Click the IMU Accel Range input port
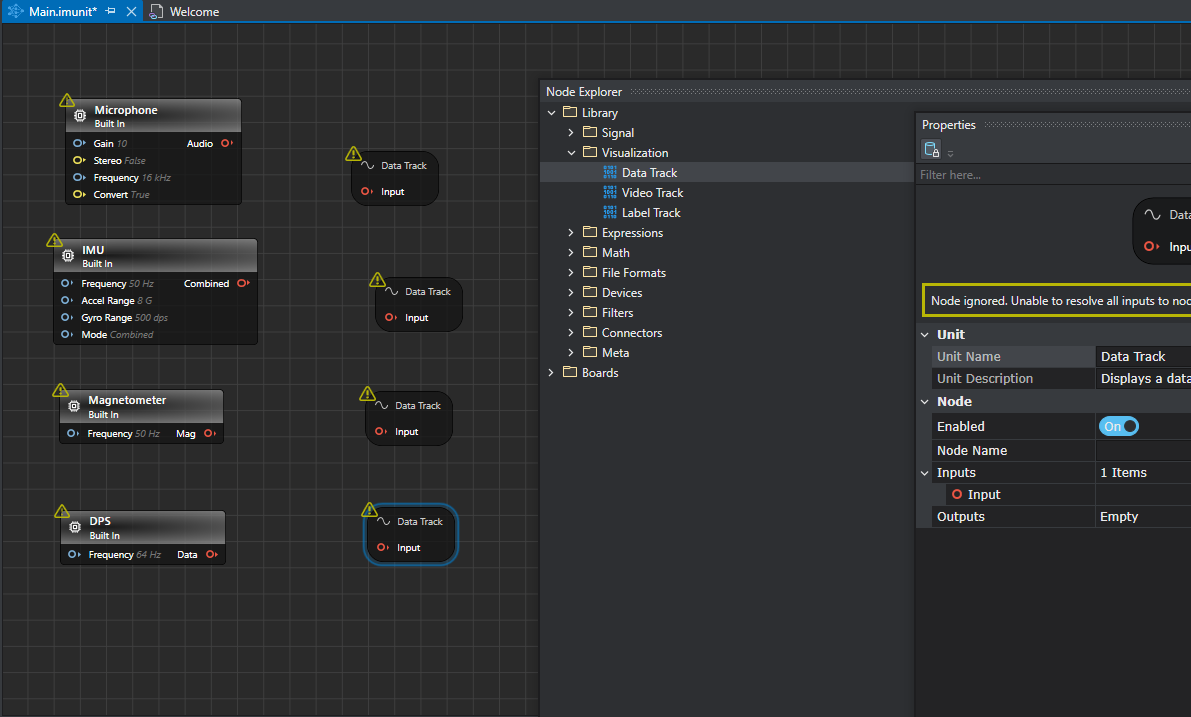 [67, 301]
